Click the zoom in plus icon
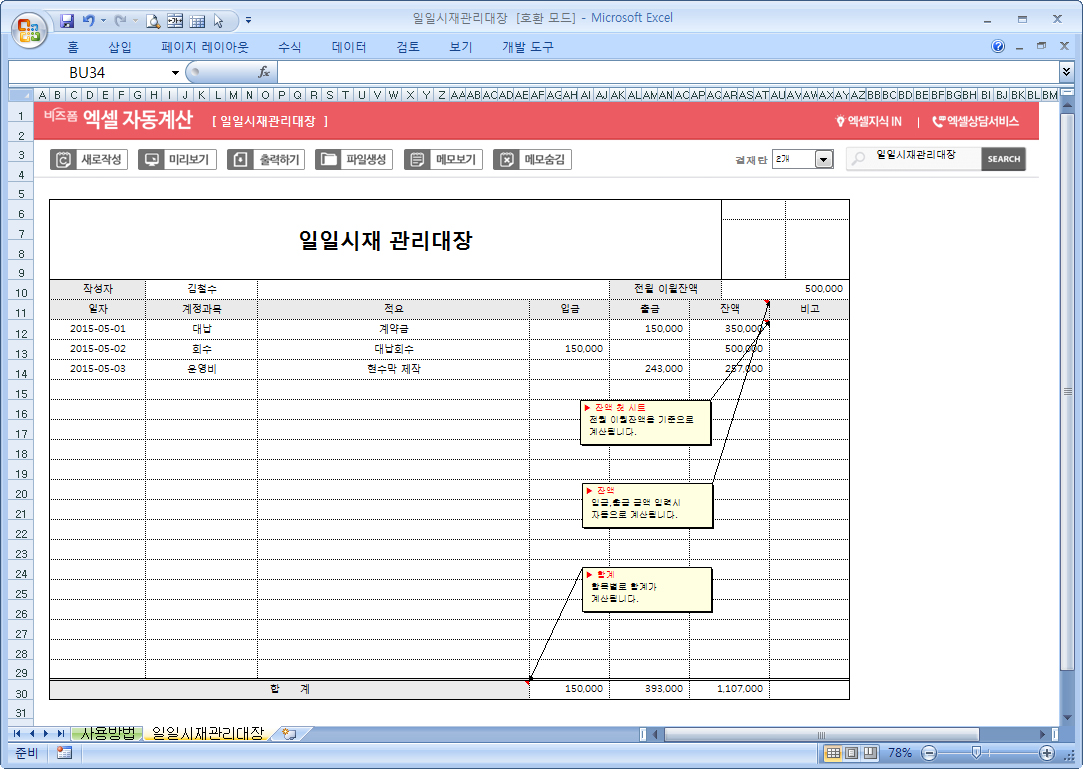Screen dimensions: 1083x769 coord(1046,753)
